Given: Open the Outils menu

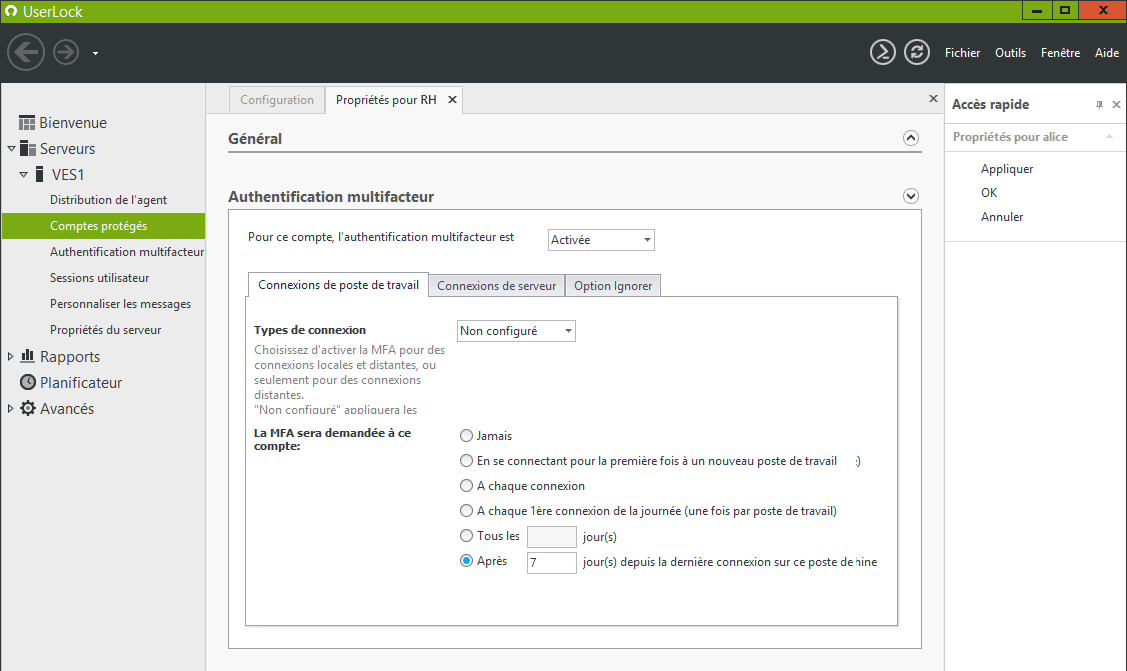Looking at the screenshot, I should pyautogui.click(x=1010, y=52).
